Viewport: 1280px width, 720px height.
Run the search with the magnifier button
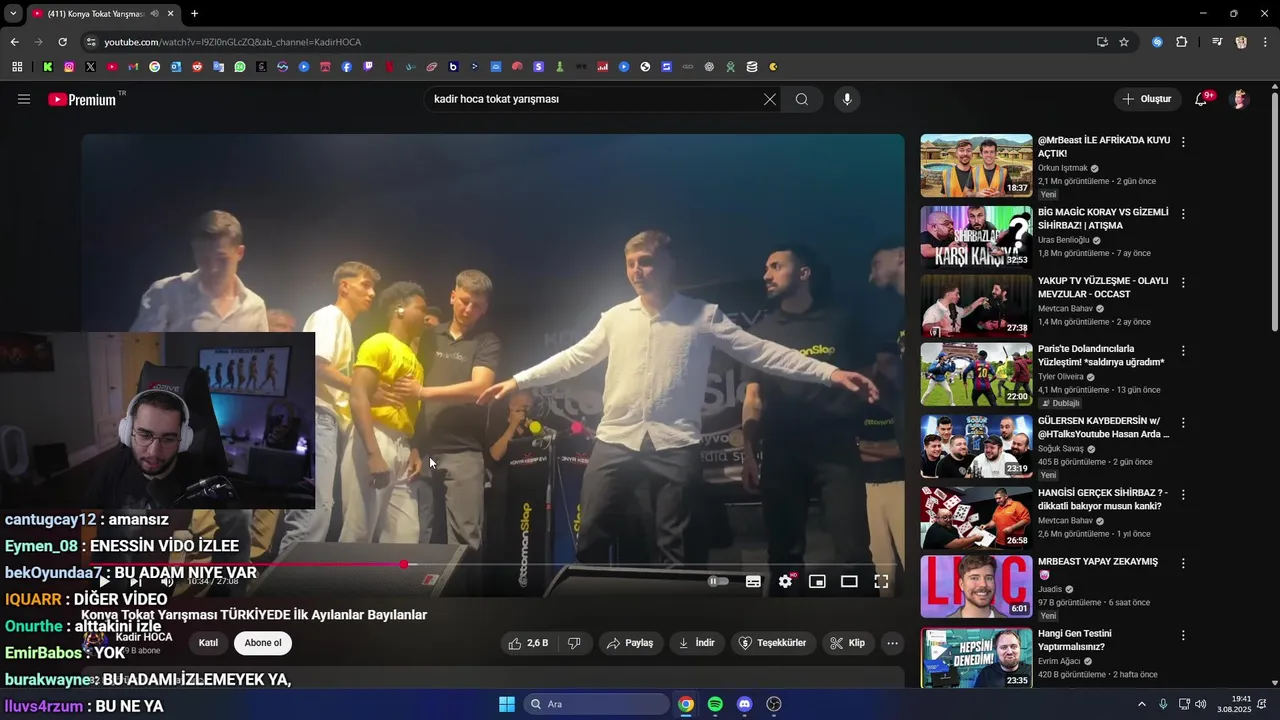click(802, 99)
